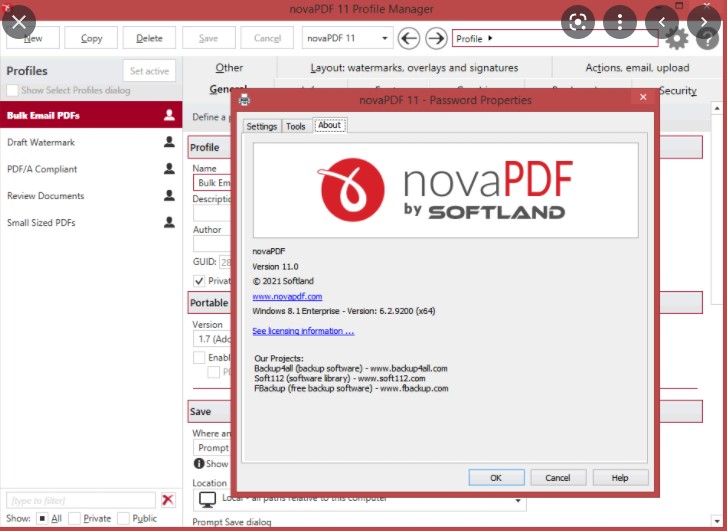Open the image search lens overlay icon

578,22
